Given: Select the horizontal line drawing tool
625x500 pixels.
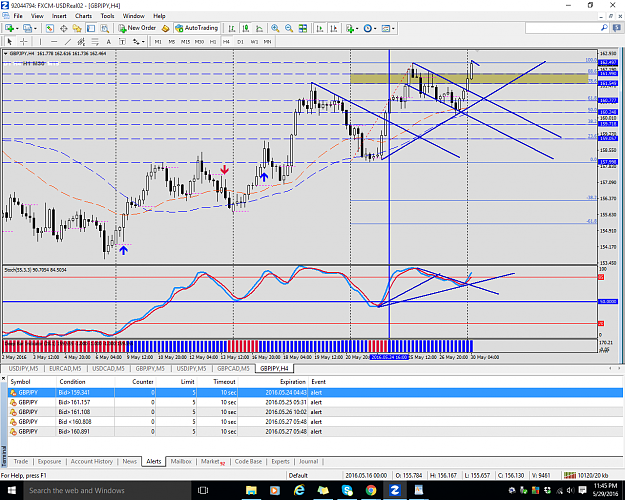Looking at the screenshot, I should pos(54,41).
